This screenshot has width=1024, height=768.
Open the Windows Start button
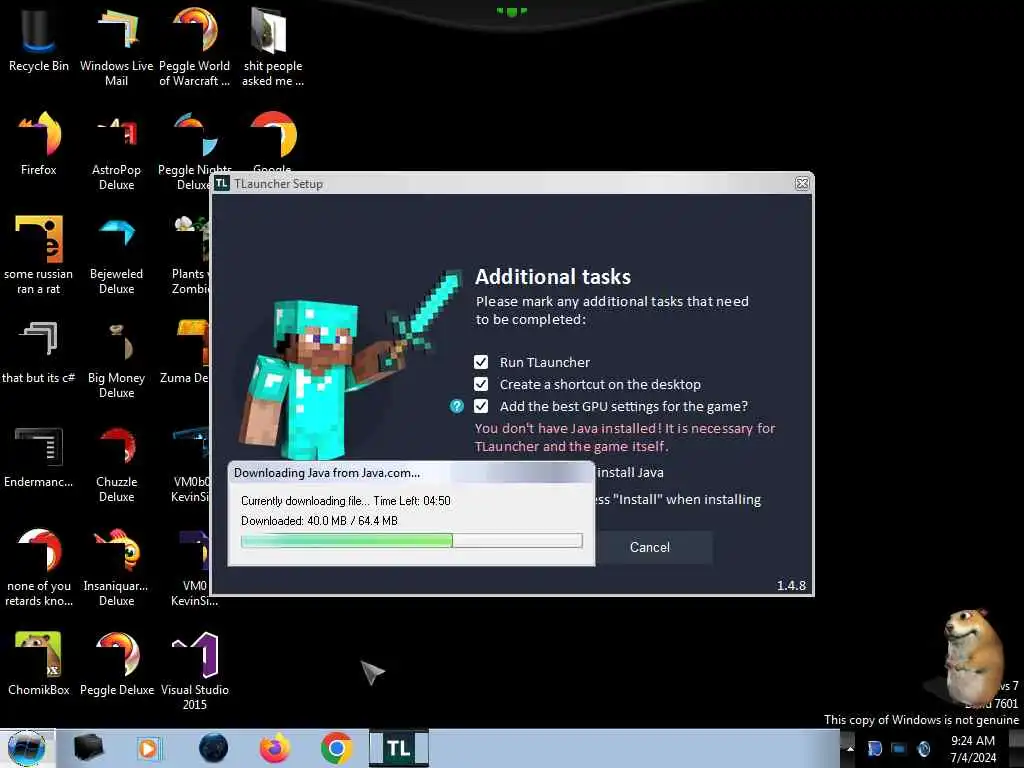pos(27,748)
